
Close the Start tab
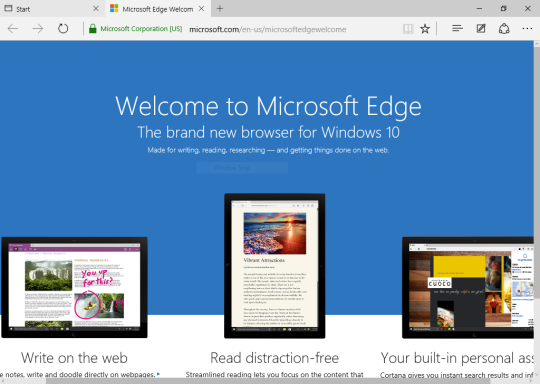(96, 9)
